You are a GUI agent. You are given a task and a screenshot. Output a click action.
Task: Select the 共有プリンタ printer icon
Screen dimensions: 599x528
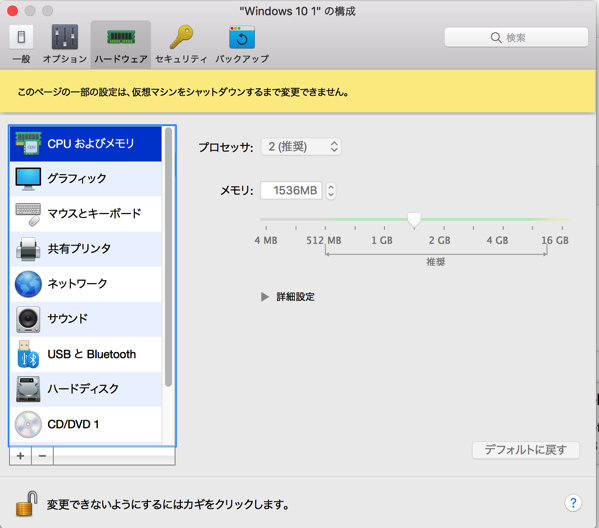coord(28,249)
